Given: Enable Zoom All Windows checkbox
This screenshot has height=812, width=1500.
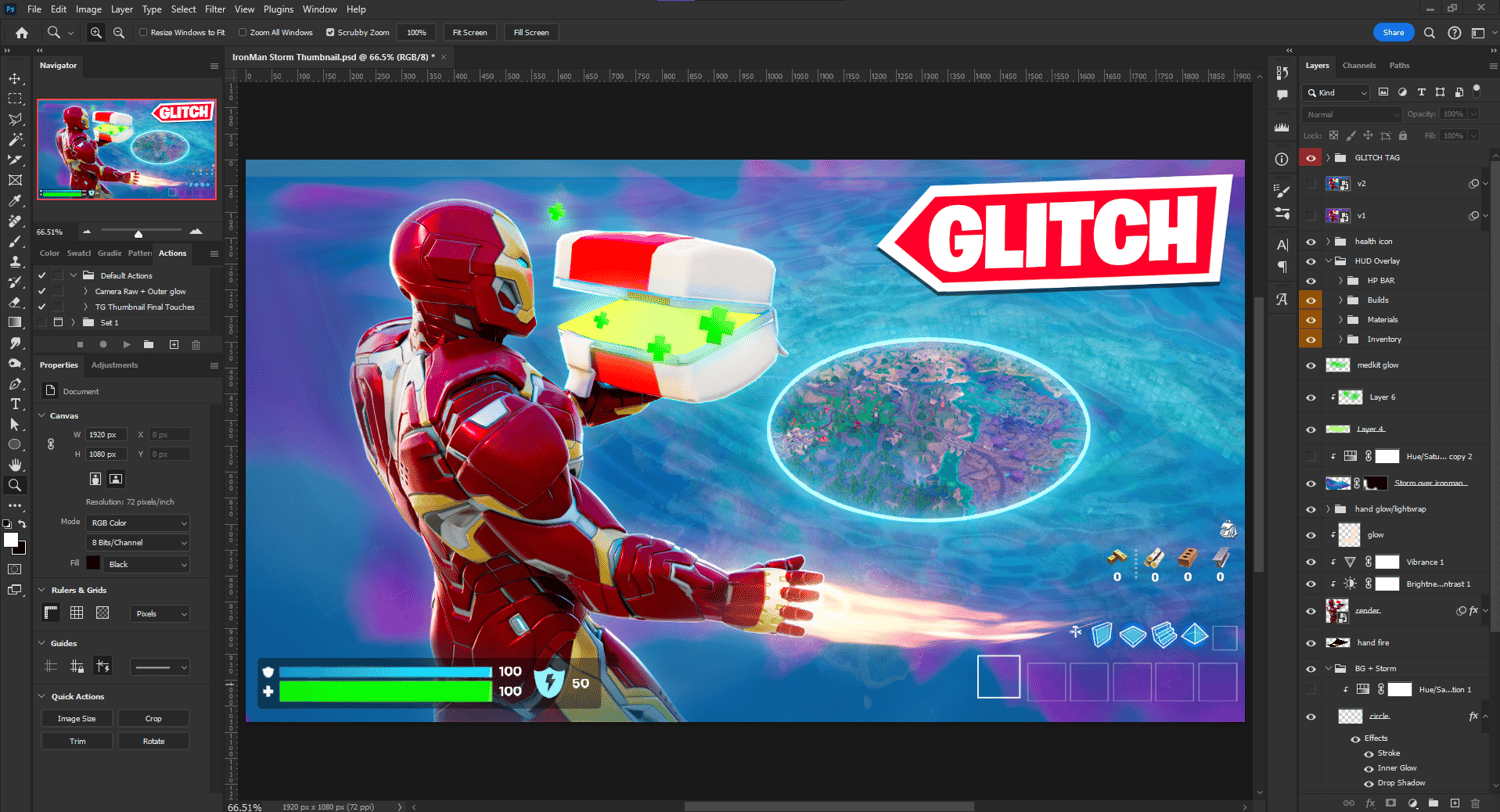Looking at the screenshot, I should tap(244, 33).
